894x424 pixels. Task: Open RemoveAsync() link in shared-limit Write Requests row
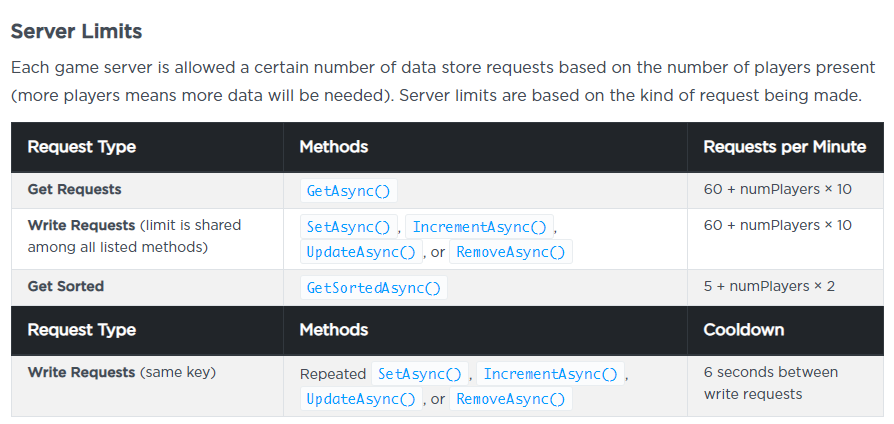coord(511,252)
